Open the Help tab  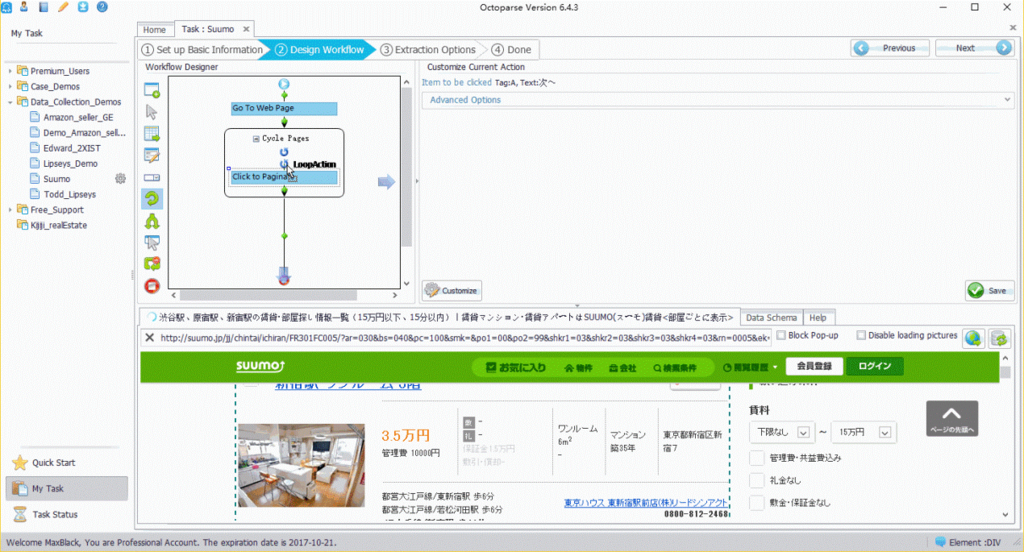tap(818, 317)
